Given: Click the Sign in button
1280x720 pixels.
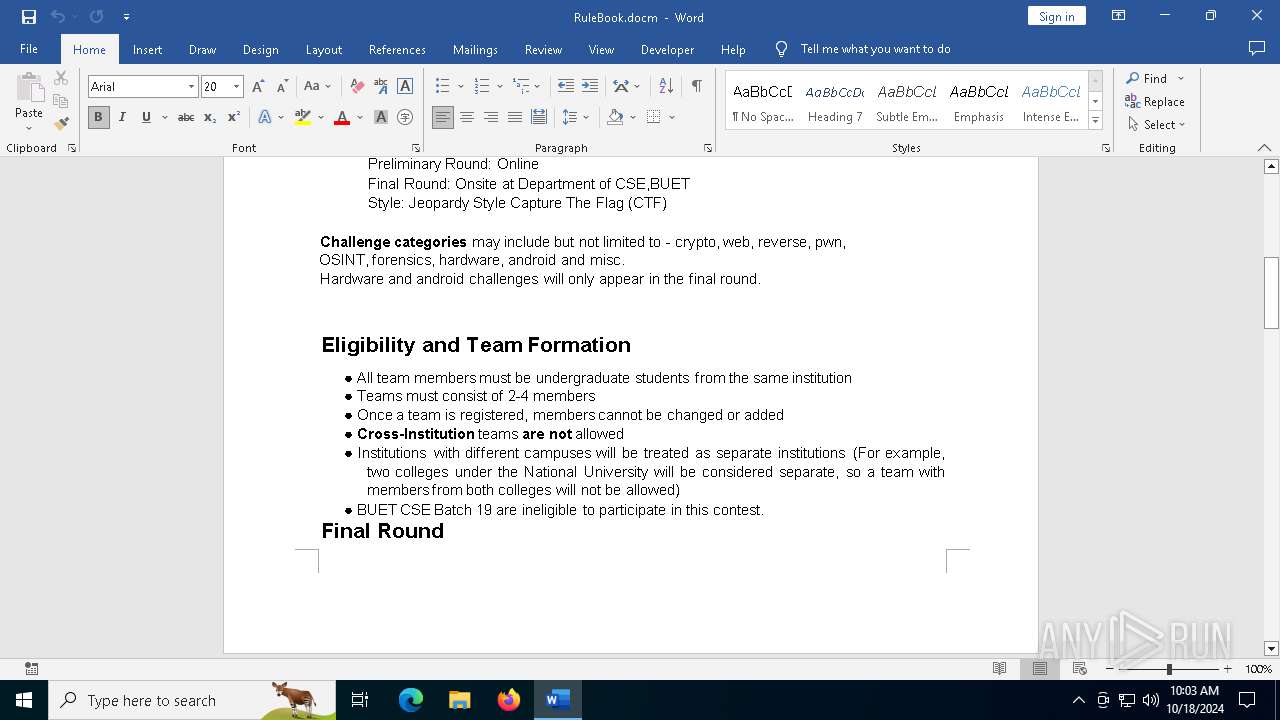Looking at the screenshot, I should [1057, 16].
